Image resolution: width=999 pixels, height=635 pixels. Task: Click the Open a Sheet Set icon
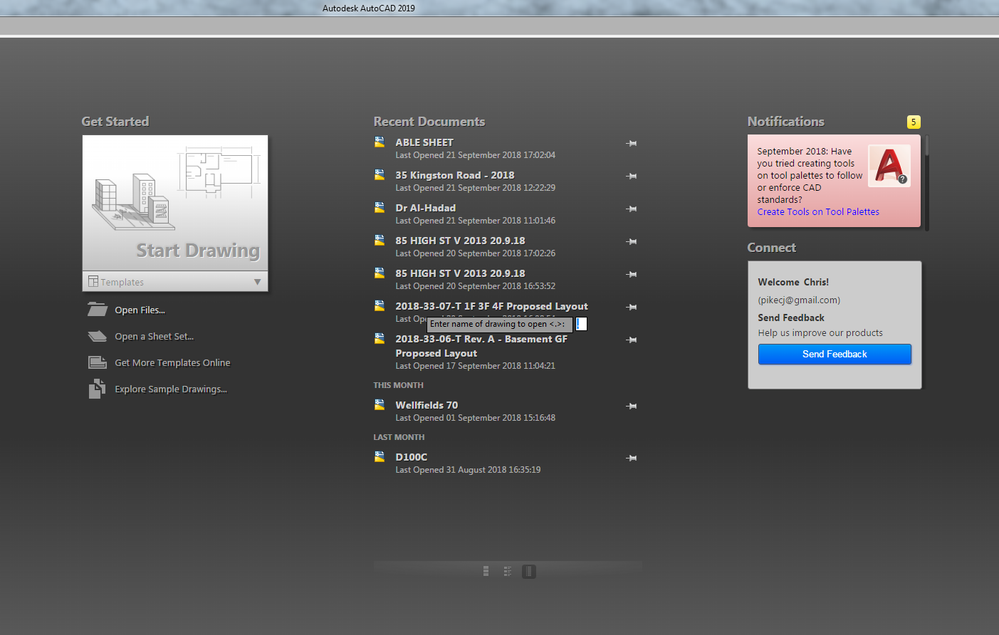point(97,336)
